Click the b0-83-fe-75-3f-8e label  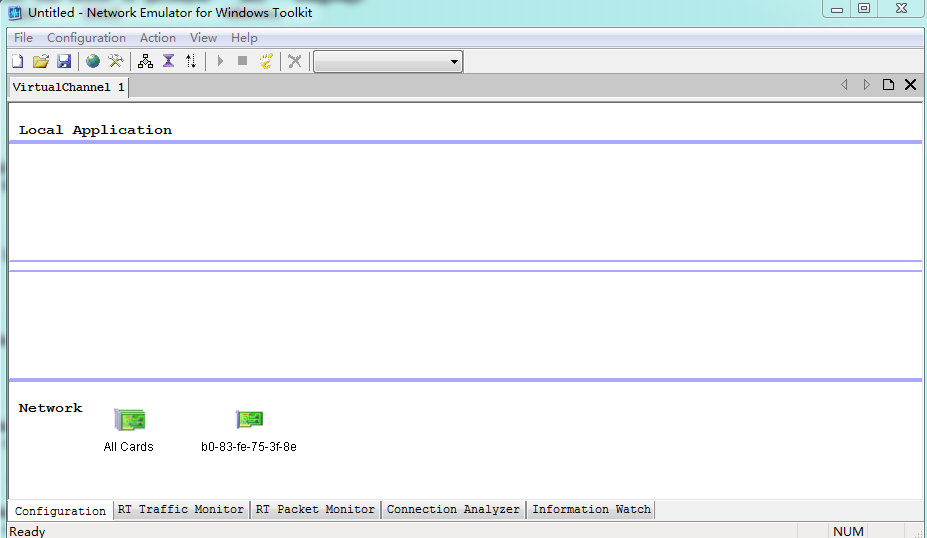click(x=249, y=447)
